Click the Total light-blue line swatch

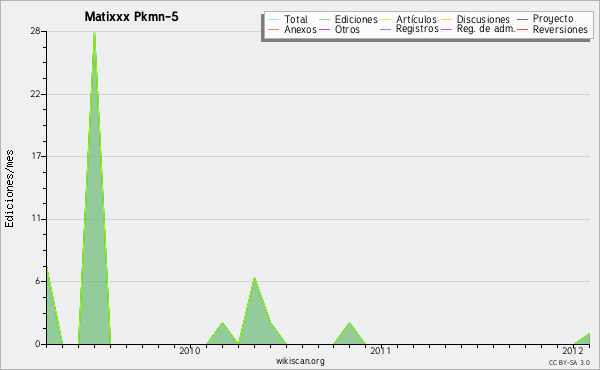pos(274,20)
